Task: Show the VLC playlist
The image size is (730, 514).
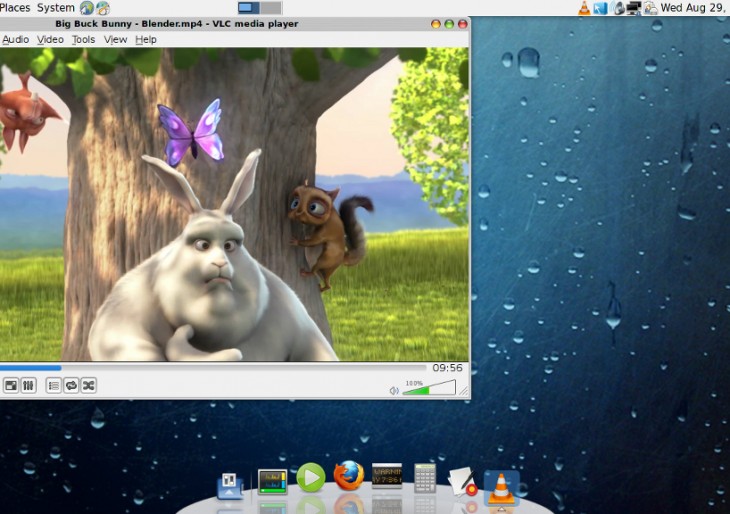Action: point(54,385)
